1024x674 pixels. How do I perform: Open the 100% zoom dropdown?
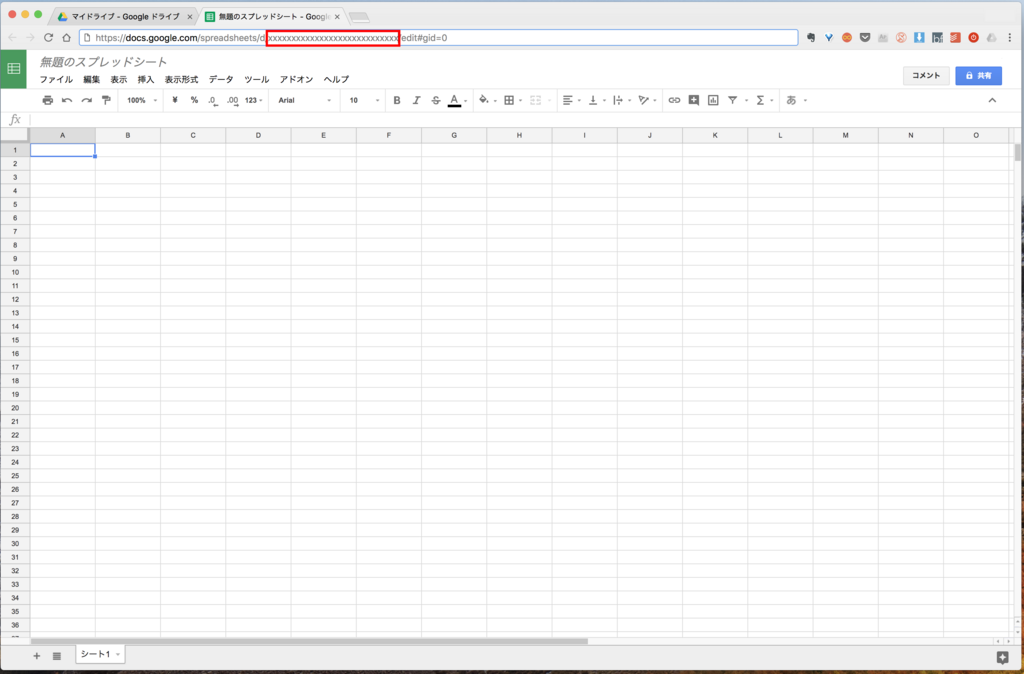[x=142, y=101]
